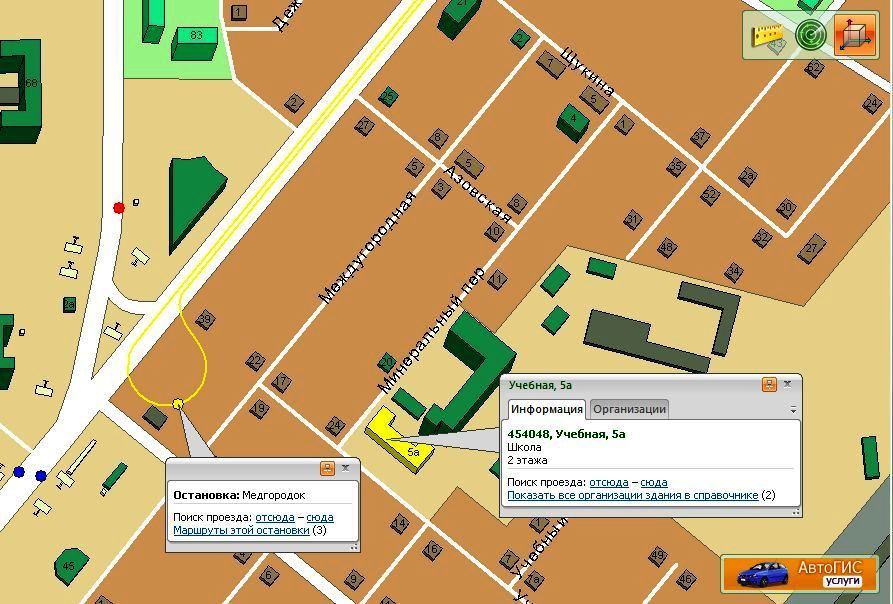Image resolution: width=893 pixels, height=604 pixels.
Task: Close the Медгородок stop popup
Action: tap(346, 468)
